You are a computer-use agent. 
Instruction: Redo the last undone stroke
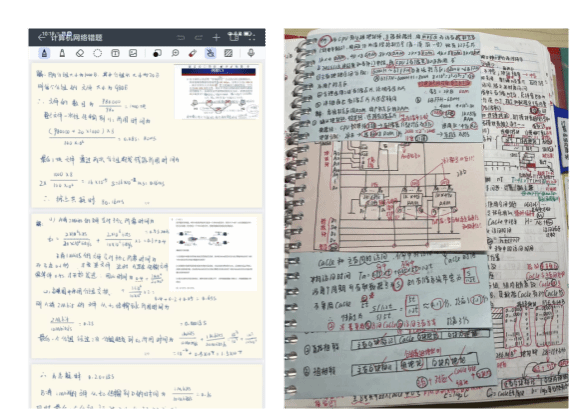tap(198, 37)
